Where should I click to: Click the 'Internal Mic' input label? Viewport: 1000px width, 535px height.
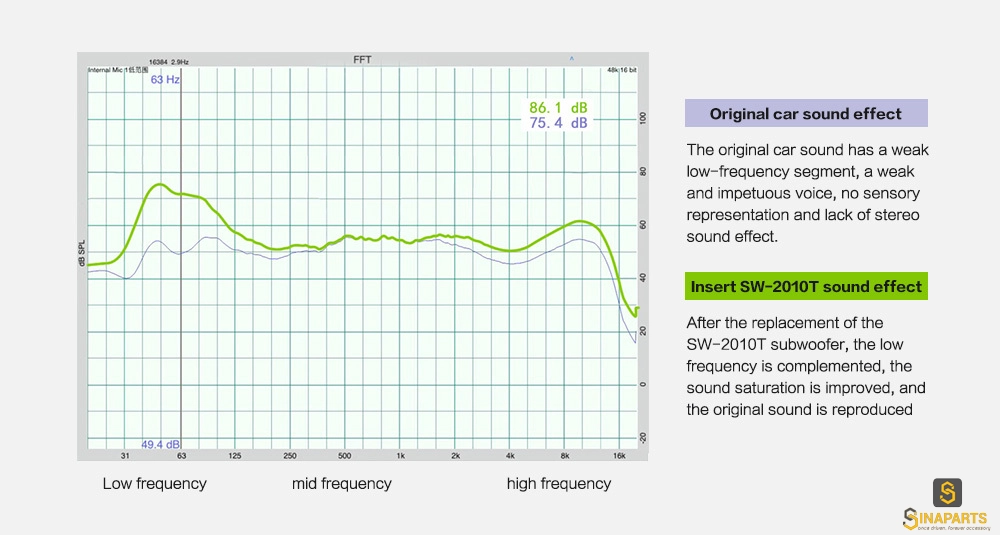pos(118,70)
